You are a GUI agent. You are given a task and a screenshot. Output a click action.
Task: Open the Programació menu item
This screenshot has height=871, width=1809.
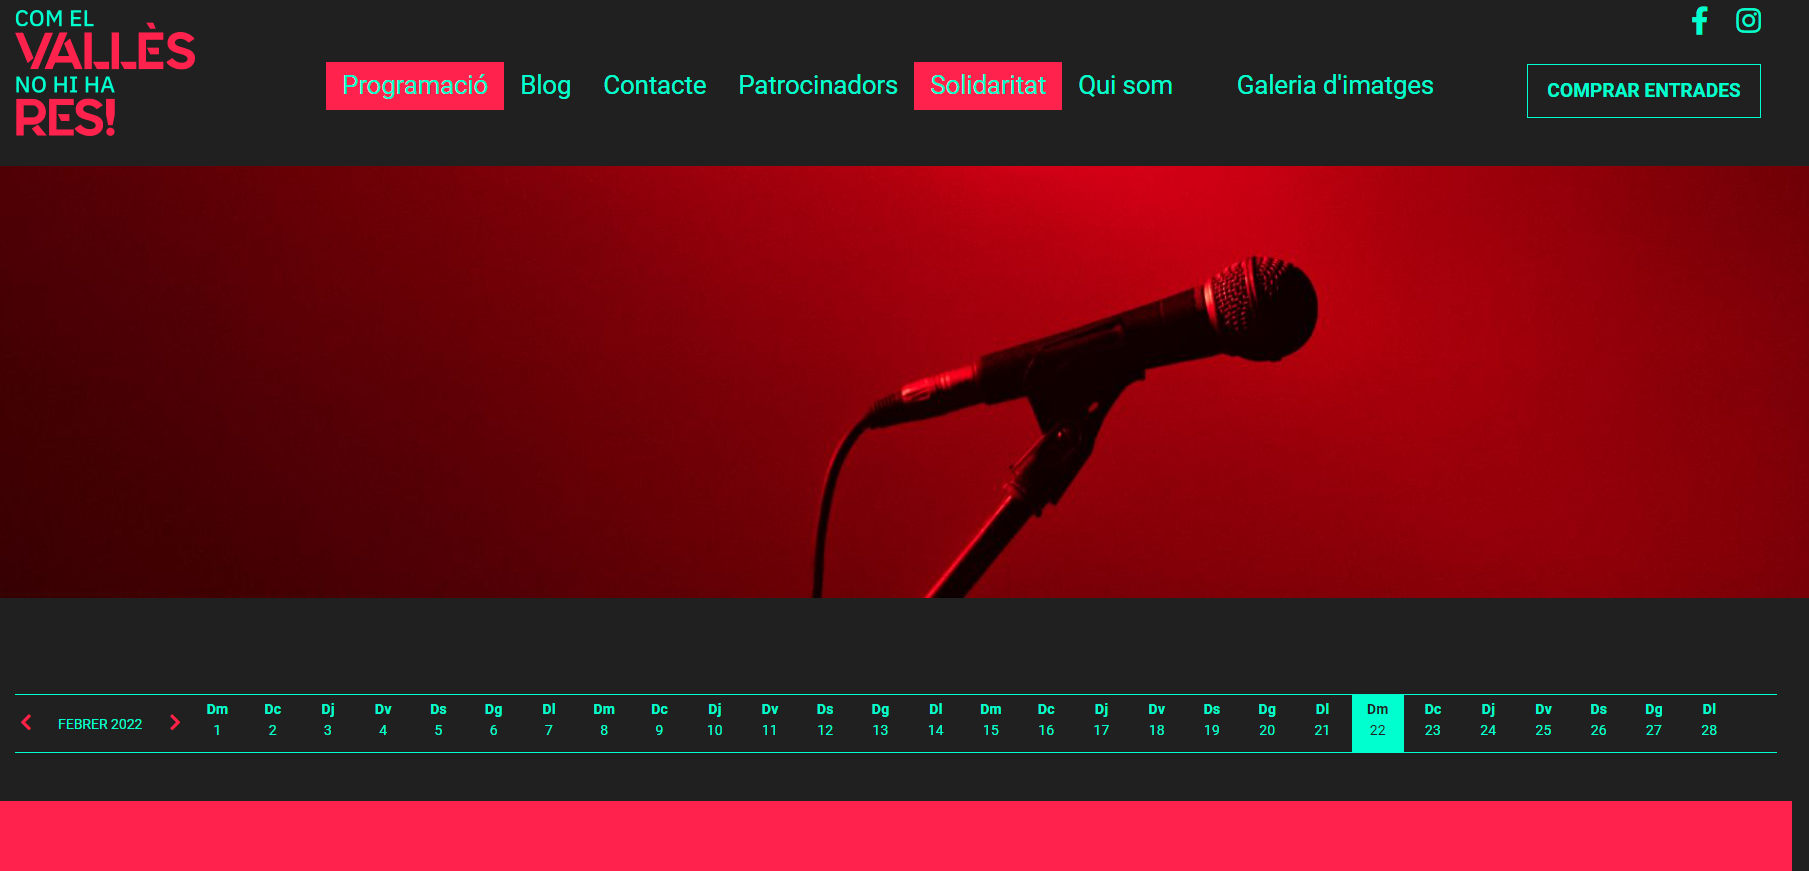tap(414, 86)
